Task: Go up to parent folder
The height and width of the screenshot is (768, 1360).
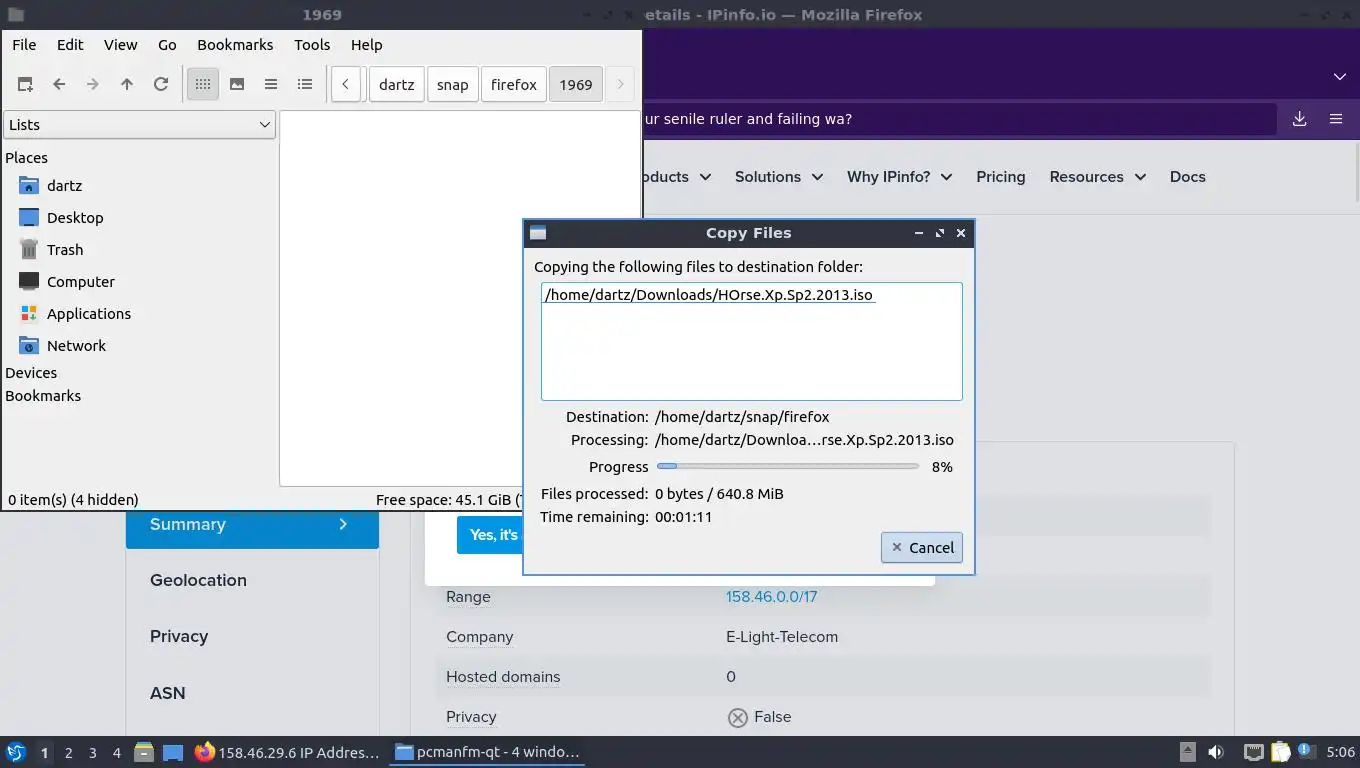Action: click(127, 85)
